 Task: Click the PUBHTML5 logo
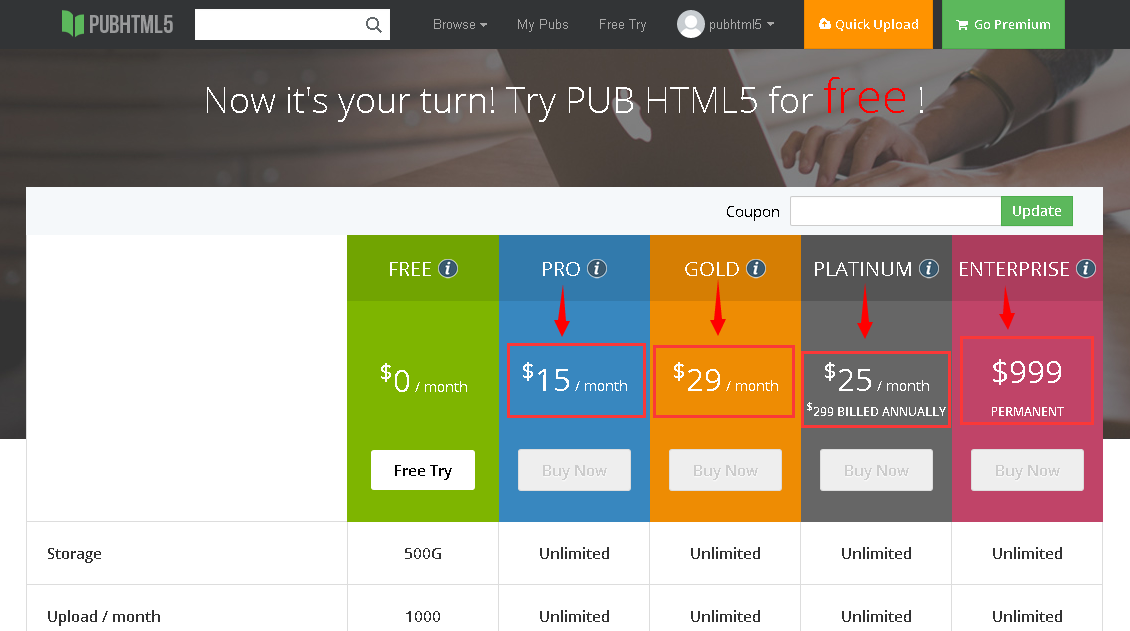point(117,24)
